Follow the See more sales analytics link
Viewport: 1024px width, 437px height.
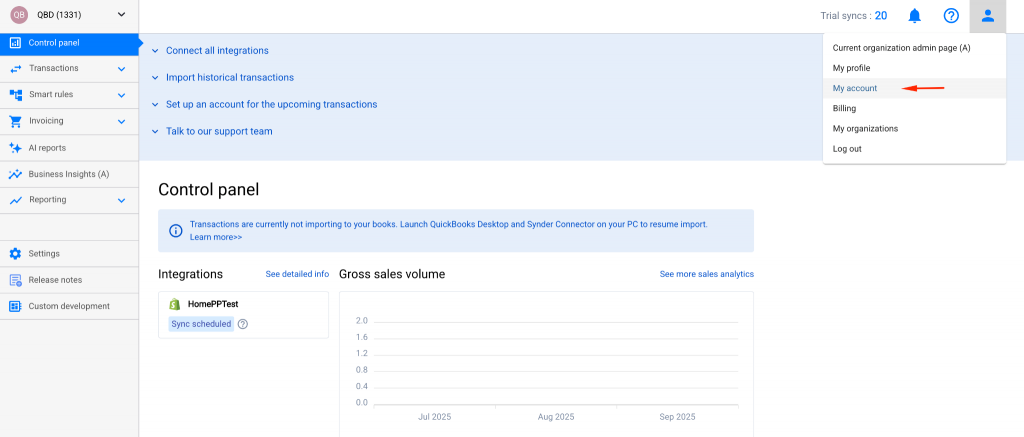[707, 274]
